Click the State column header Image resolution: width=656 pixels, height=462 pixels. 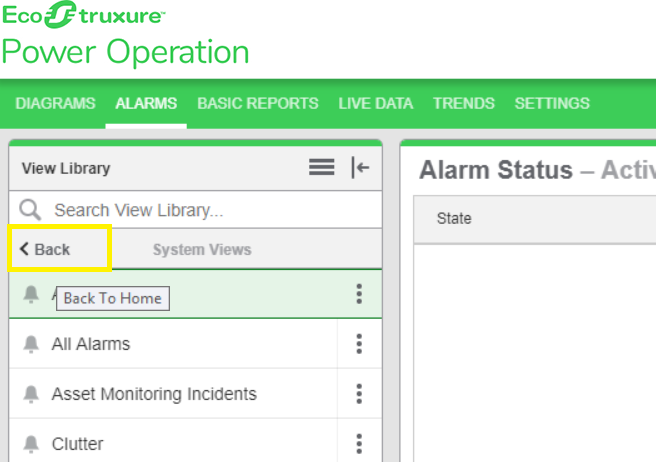[x=454, y=219]
